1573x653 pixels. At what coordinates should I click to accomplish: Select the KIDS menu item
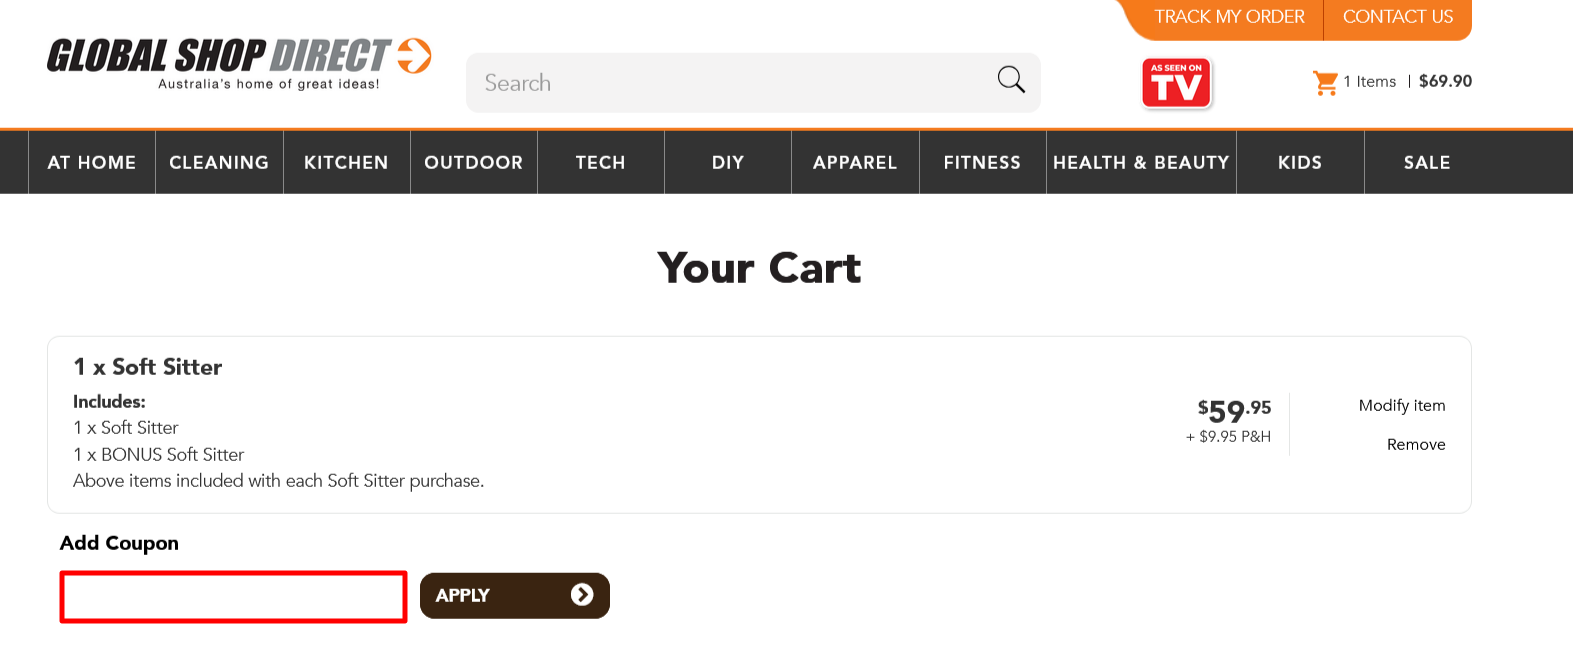click(x=1300, y=162)
